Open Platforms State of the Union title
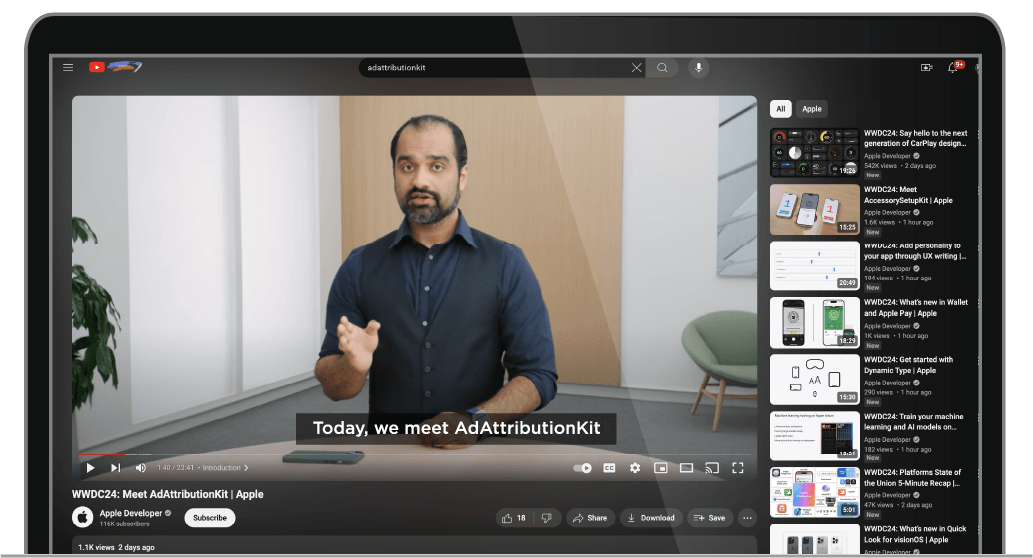Image resolution: width=1033 pixels, height=558 pixels. 912,478
